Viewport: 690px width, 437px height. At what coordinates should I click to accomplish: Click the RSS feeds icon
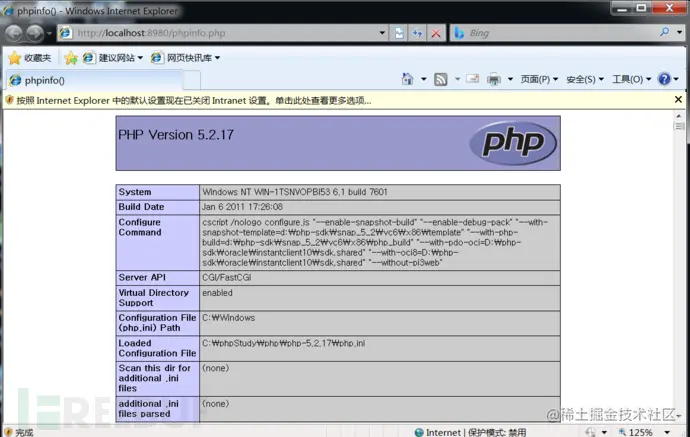coord(440,79)
